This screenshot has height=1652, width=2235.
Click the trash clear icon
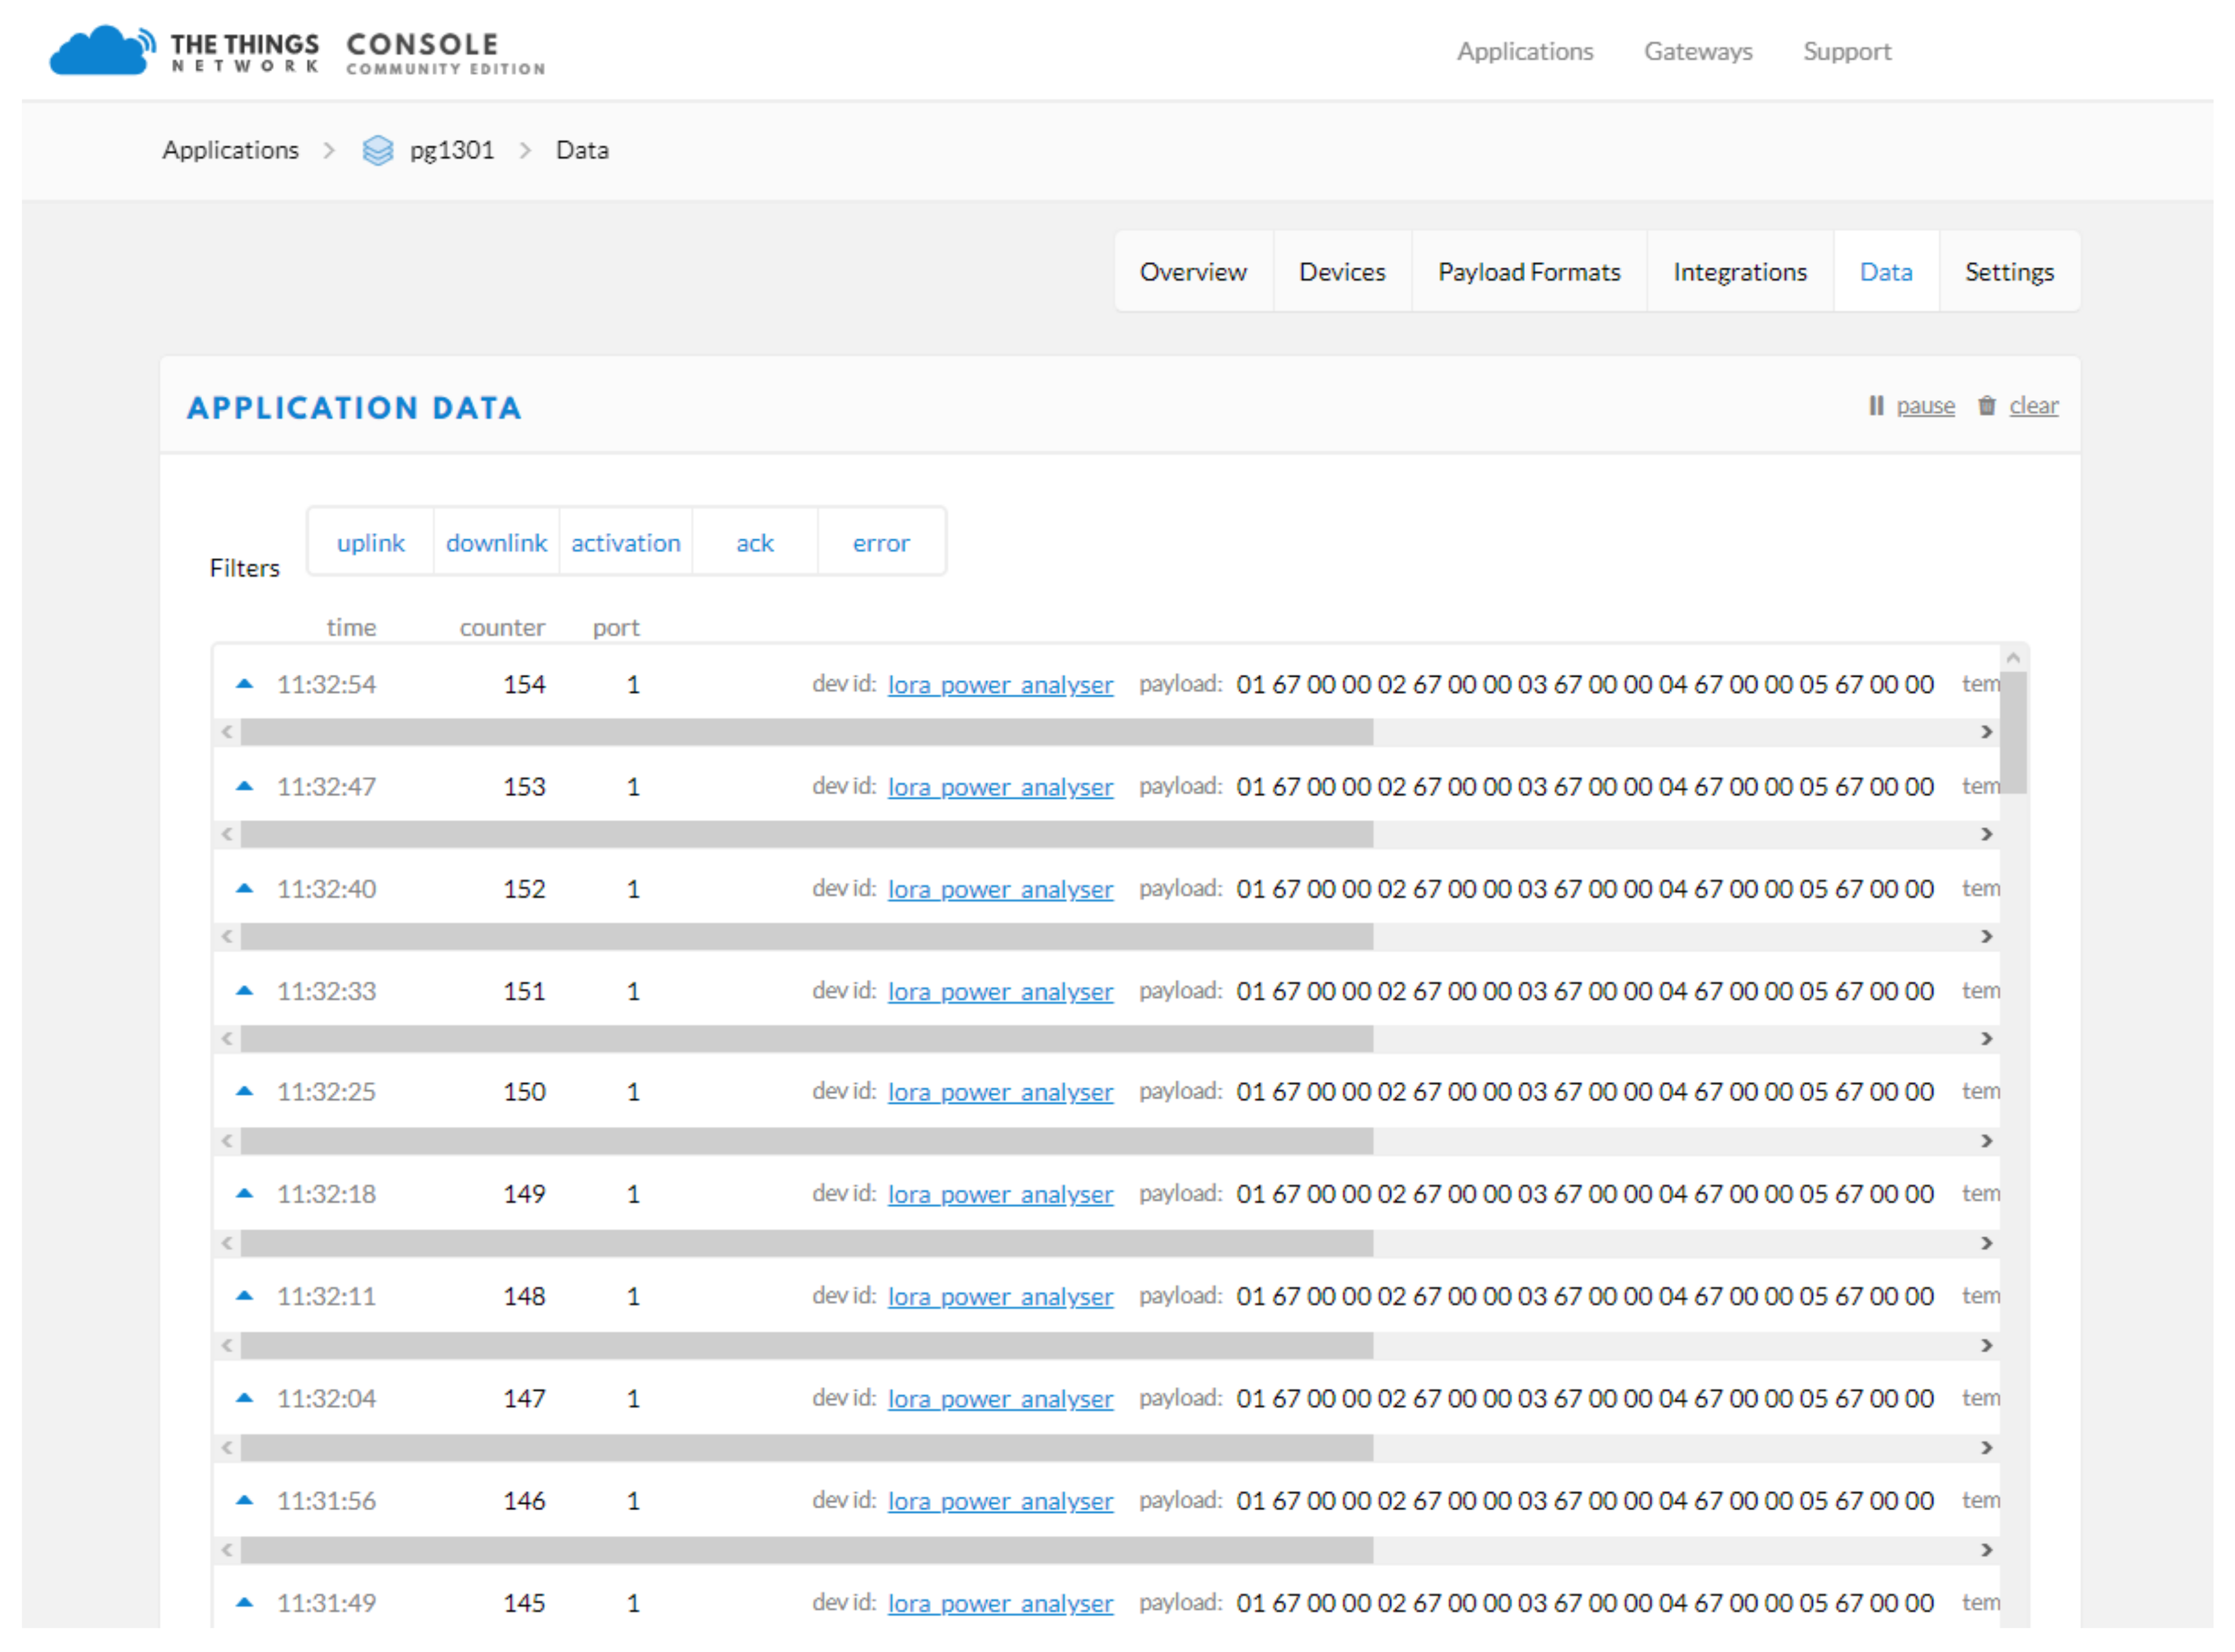coord(1986,405)
